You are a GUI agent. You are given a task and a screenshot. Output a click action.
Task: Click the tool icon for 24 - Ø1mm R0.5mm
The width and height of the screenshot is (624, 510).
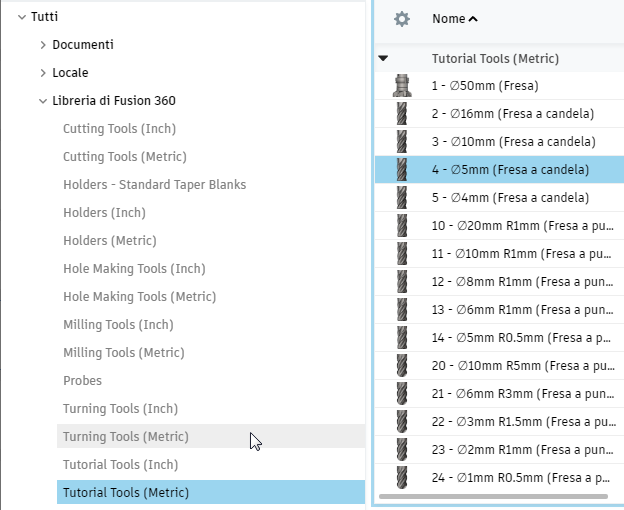pyautogui.click(x=402, y=478)
